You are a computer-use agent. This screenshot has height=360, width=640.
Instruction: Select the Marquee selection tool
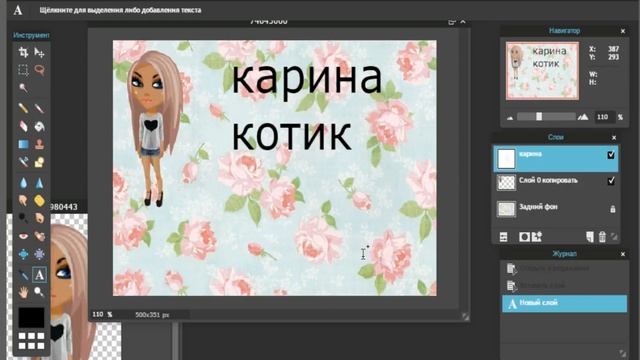click(x=23, y=70)
